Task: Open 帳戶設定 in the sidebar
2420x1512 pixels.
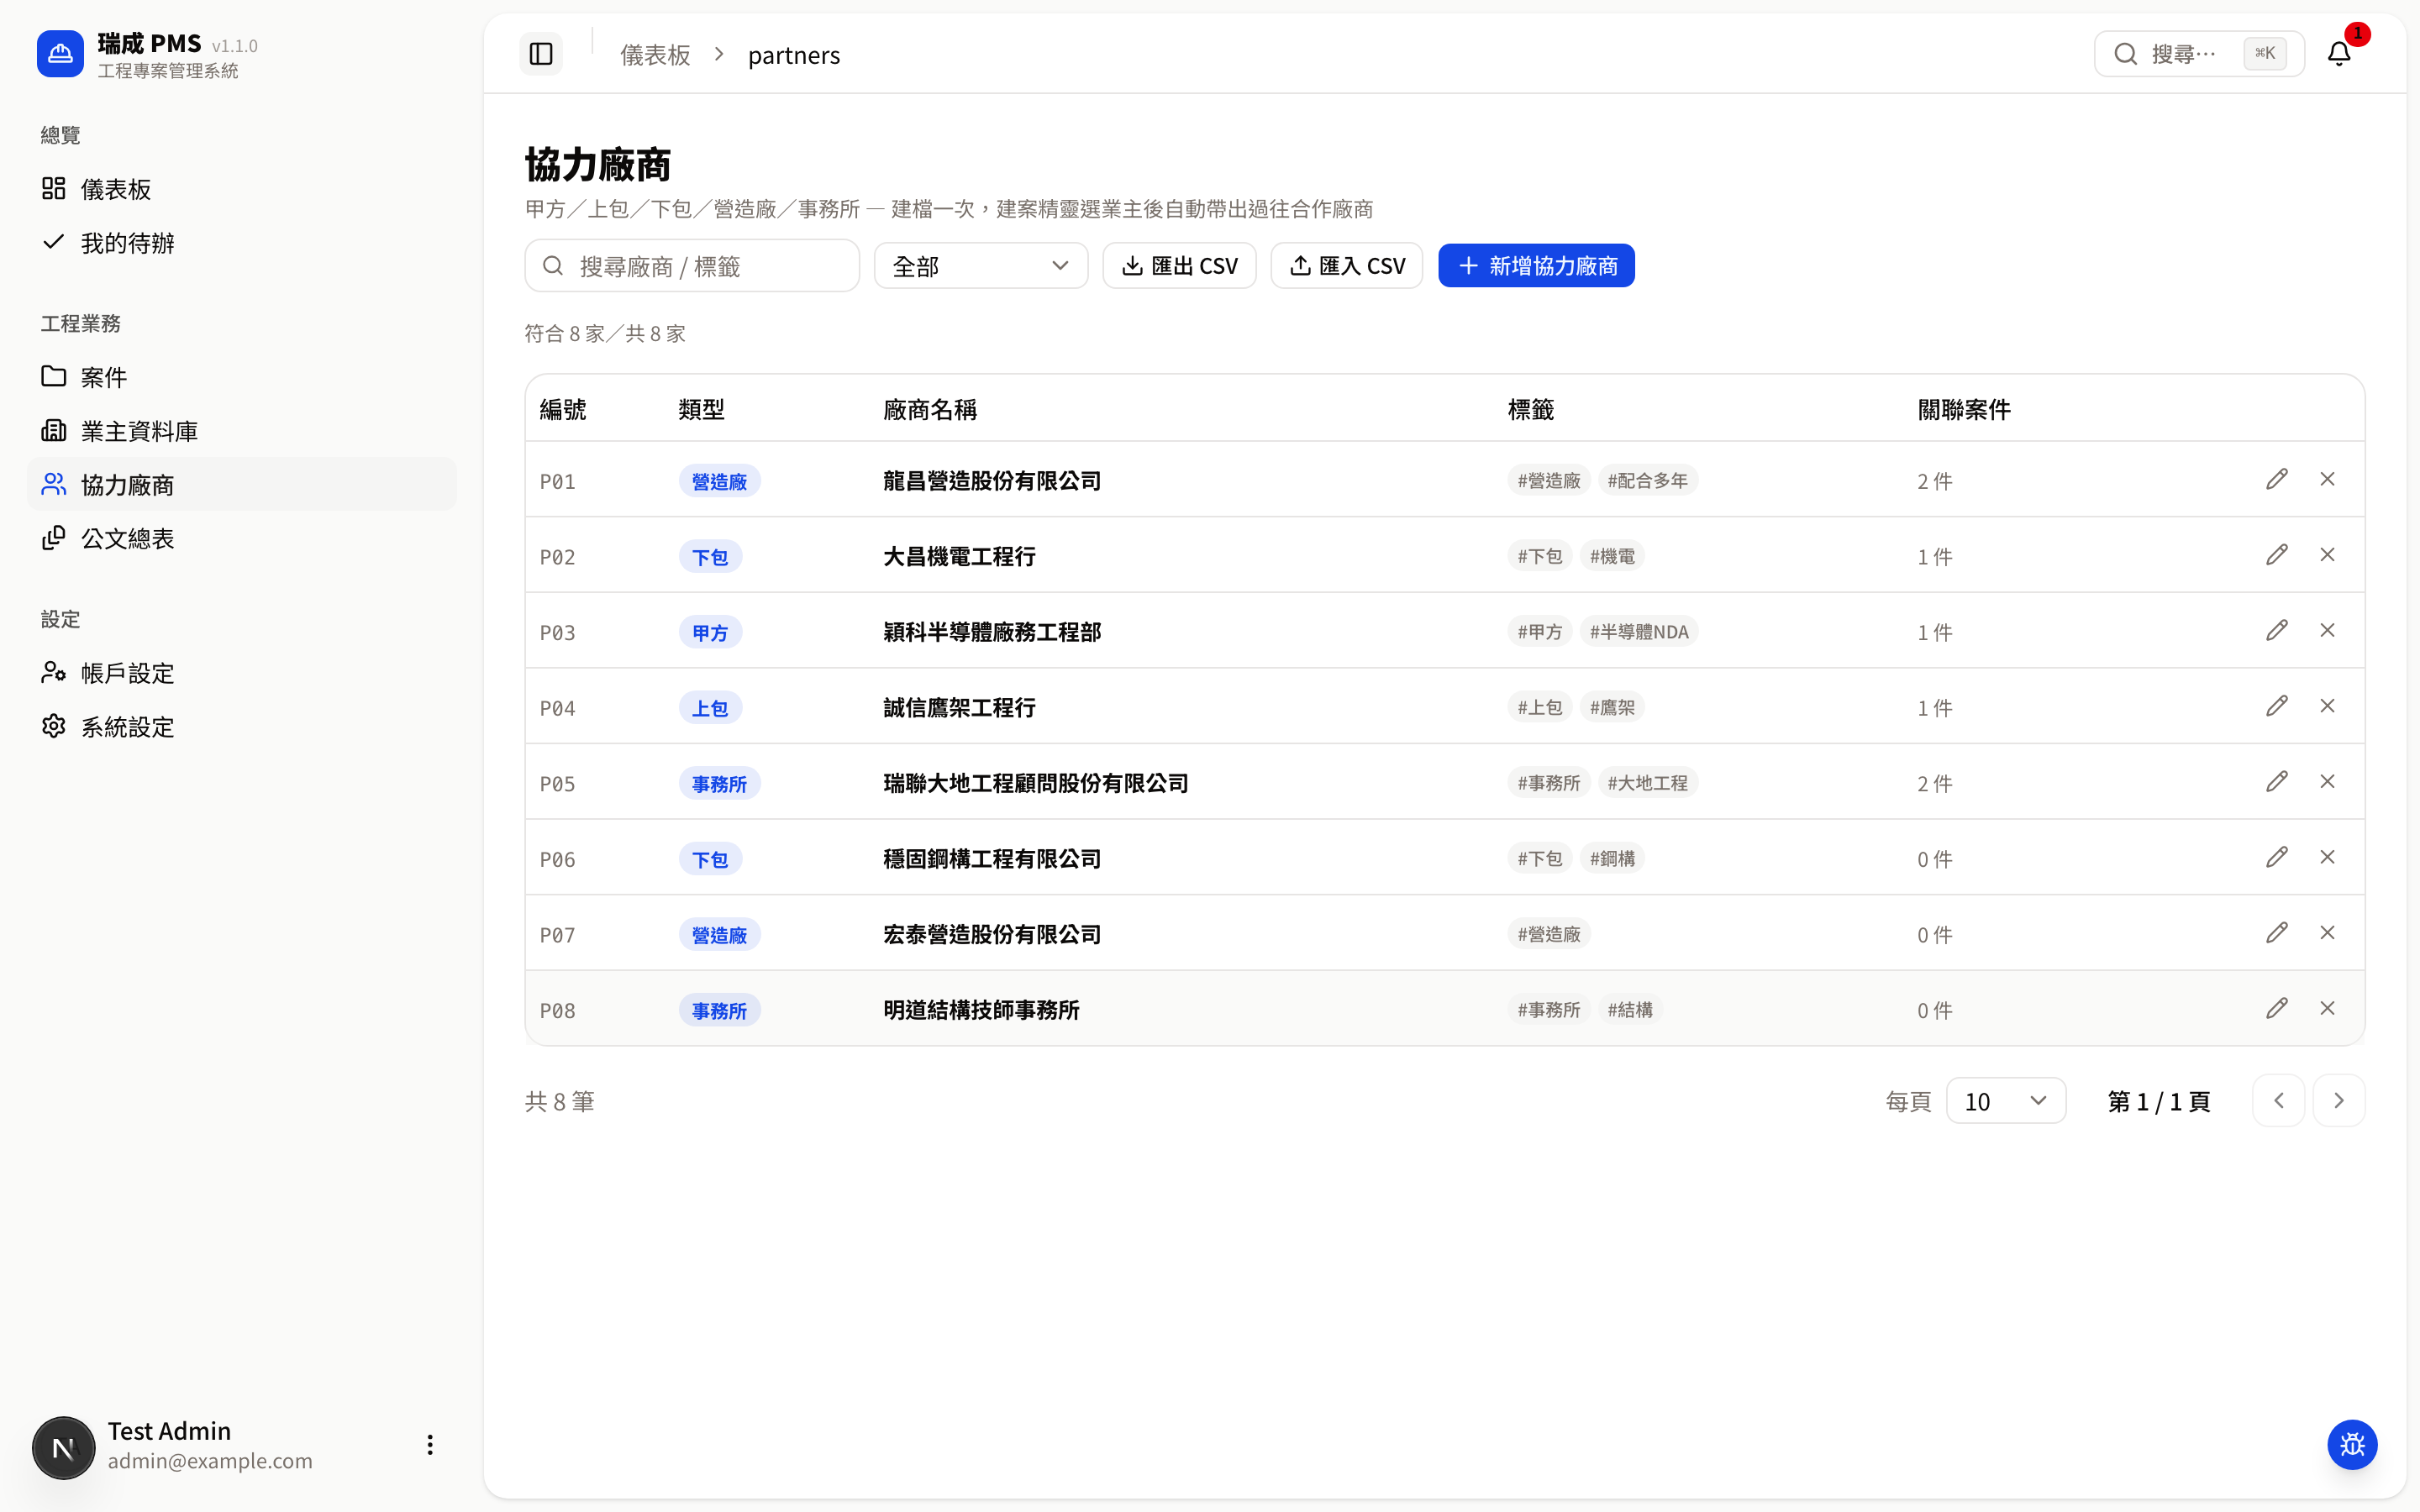Action: click(241, 673)
